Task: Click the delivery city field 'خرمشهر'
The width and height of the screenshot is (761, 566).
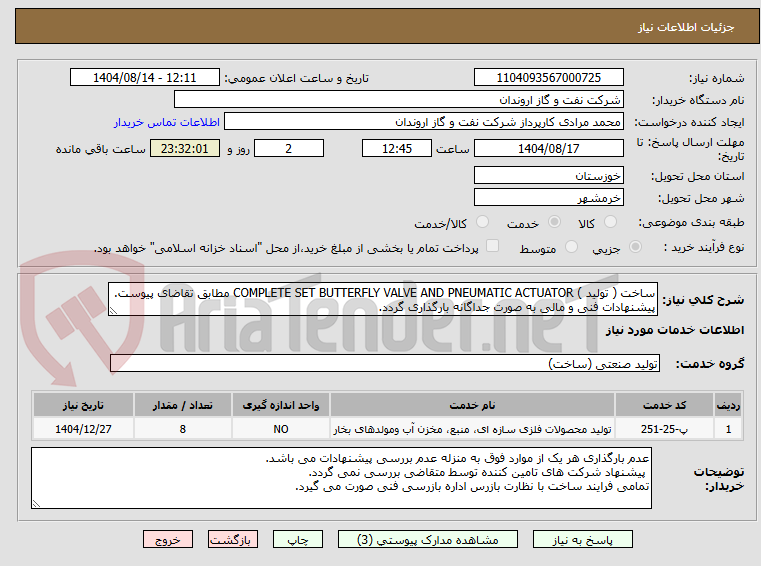Action: click(548, 198)
